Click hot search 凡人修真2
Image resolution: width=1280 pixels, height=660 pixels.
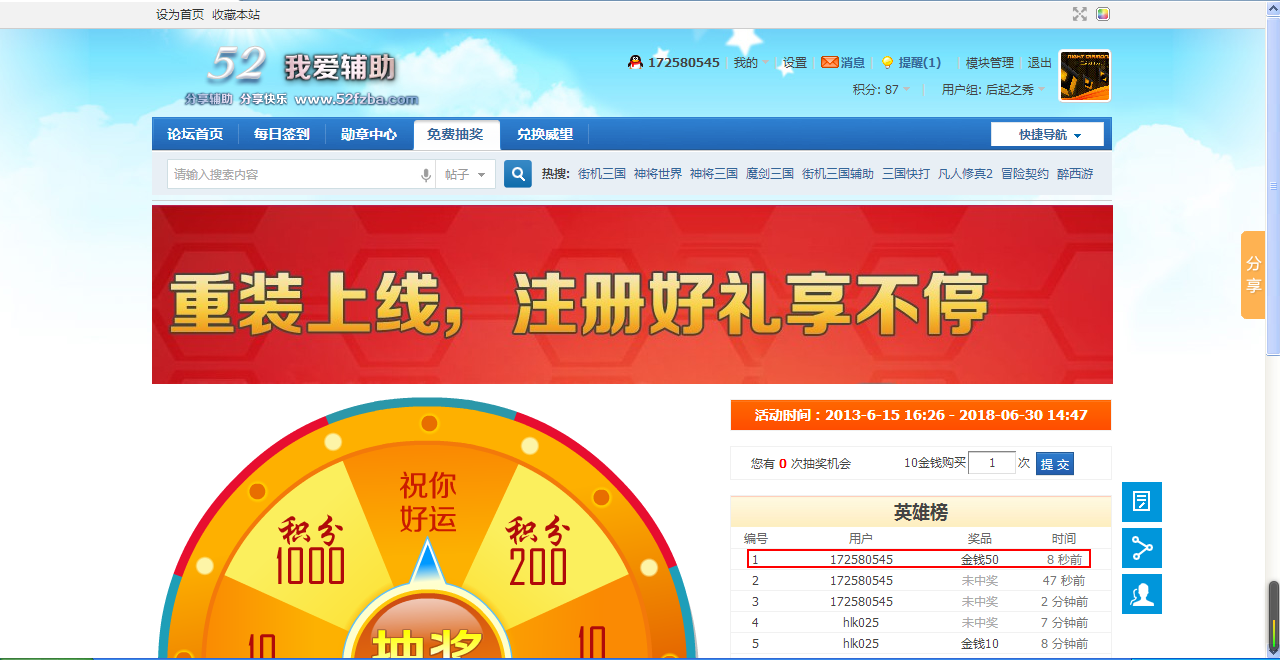tap(965, 174)
